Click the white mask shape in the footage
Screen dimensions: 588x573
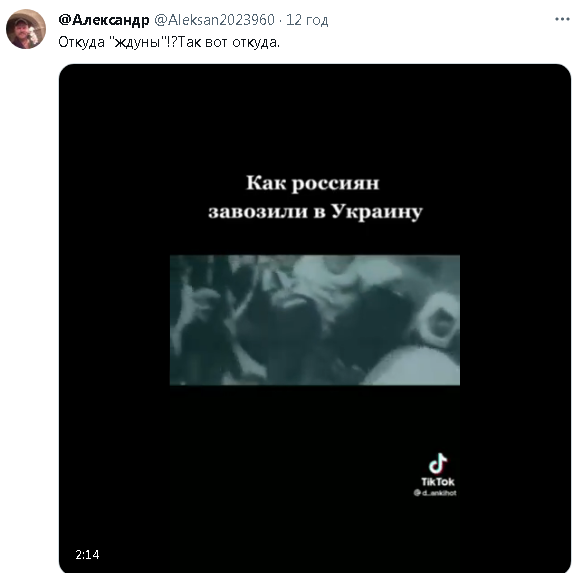437,319
